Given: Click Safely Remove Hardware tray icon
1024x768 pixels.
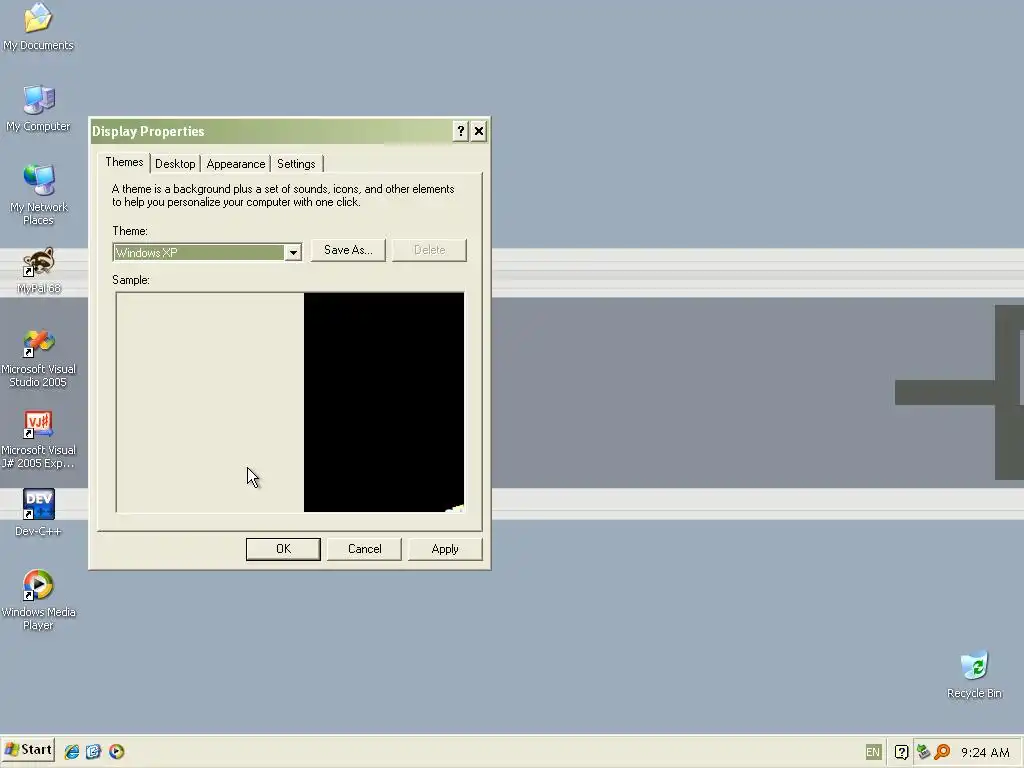Looking at the screenshot, I should click(x=923, y=752).
